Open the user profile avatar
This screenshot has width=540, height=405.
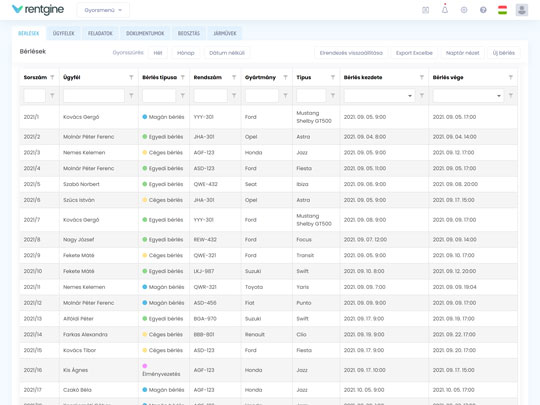pos(522,10)
